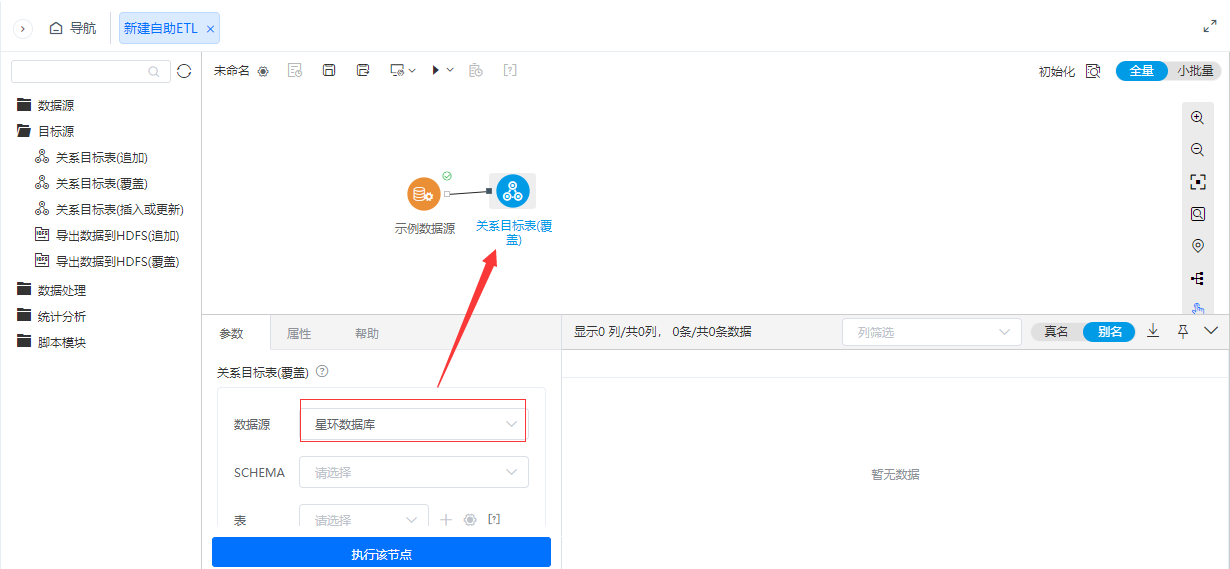Save the ETL flow as a copy
The image size is (1230, 569).
pyautogui.click(x=363, y=70)
